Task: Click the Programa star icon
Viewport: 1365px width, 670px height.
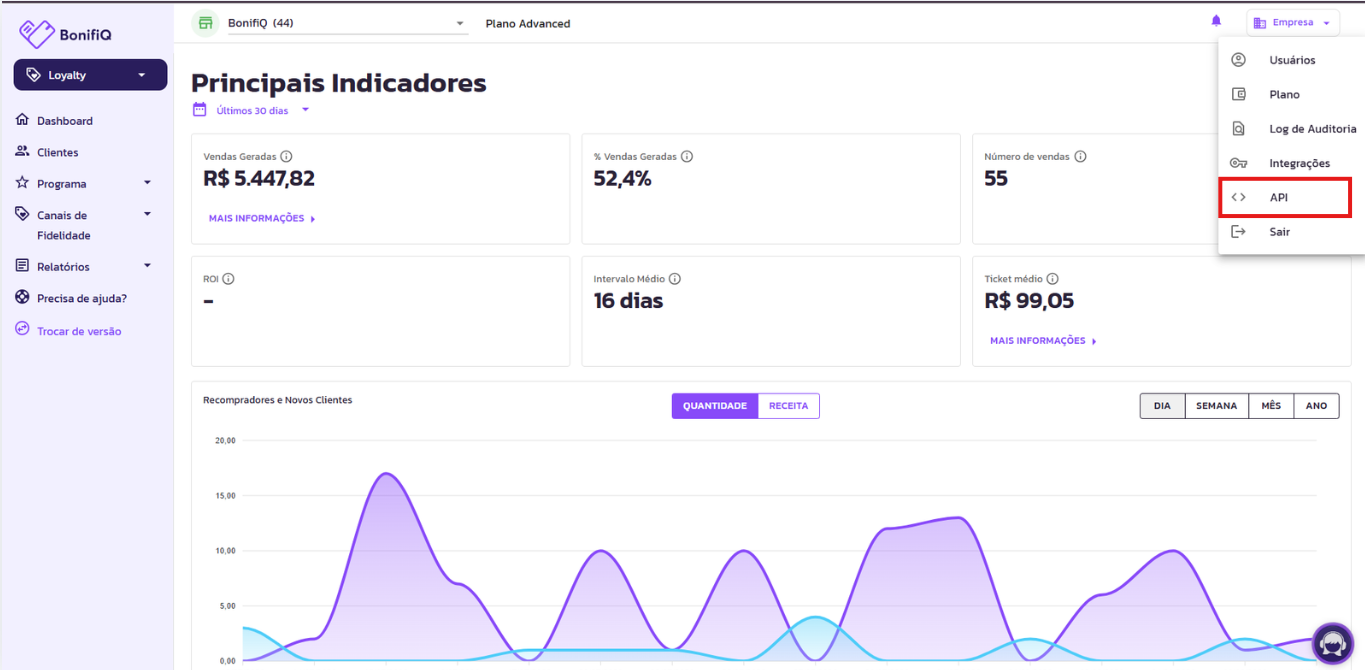Action: [22, 183]
